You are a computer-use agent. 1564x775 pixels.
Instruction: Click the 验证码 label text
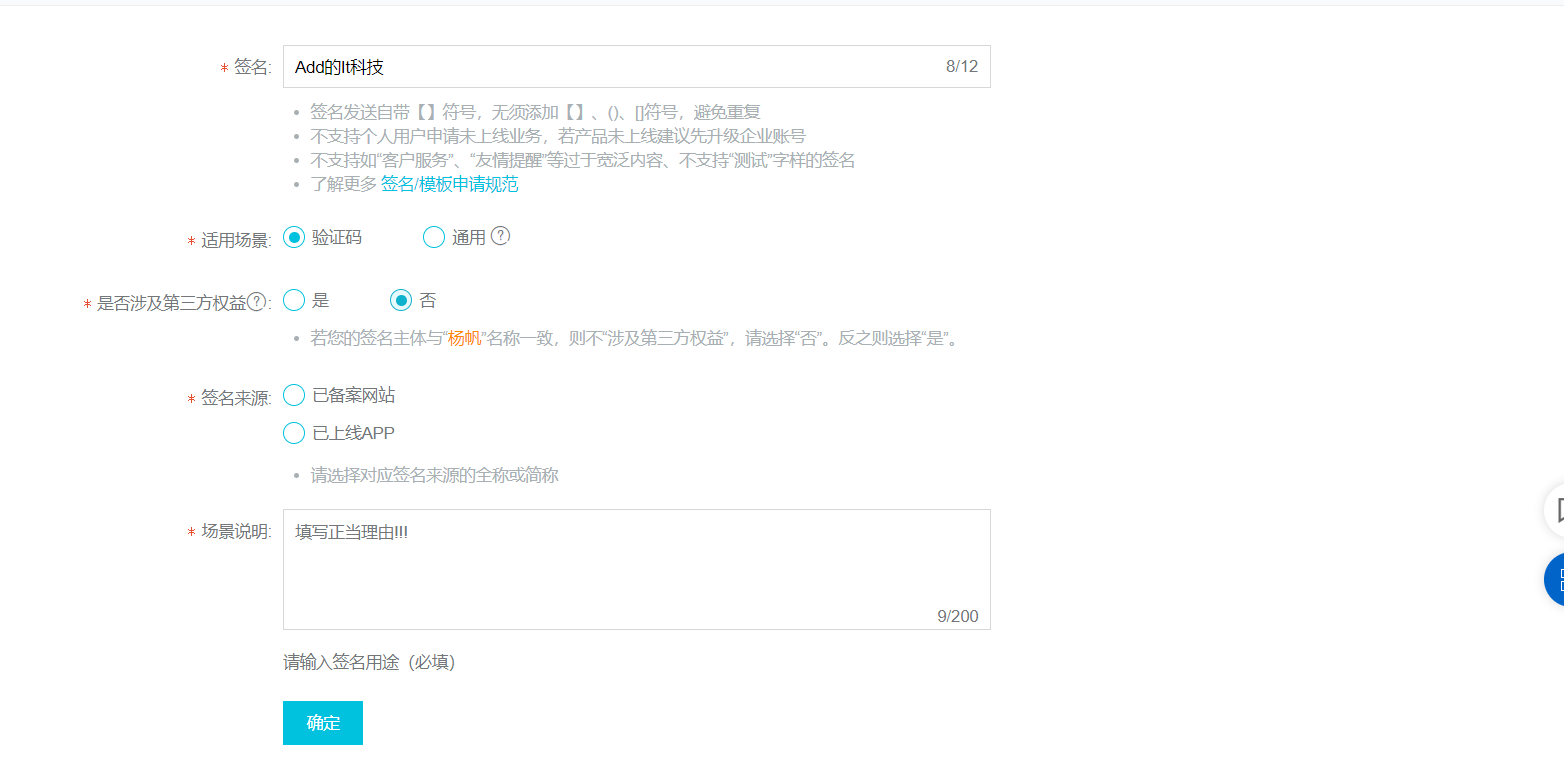[x=337, y=237]
